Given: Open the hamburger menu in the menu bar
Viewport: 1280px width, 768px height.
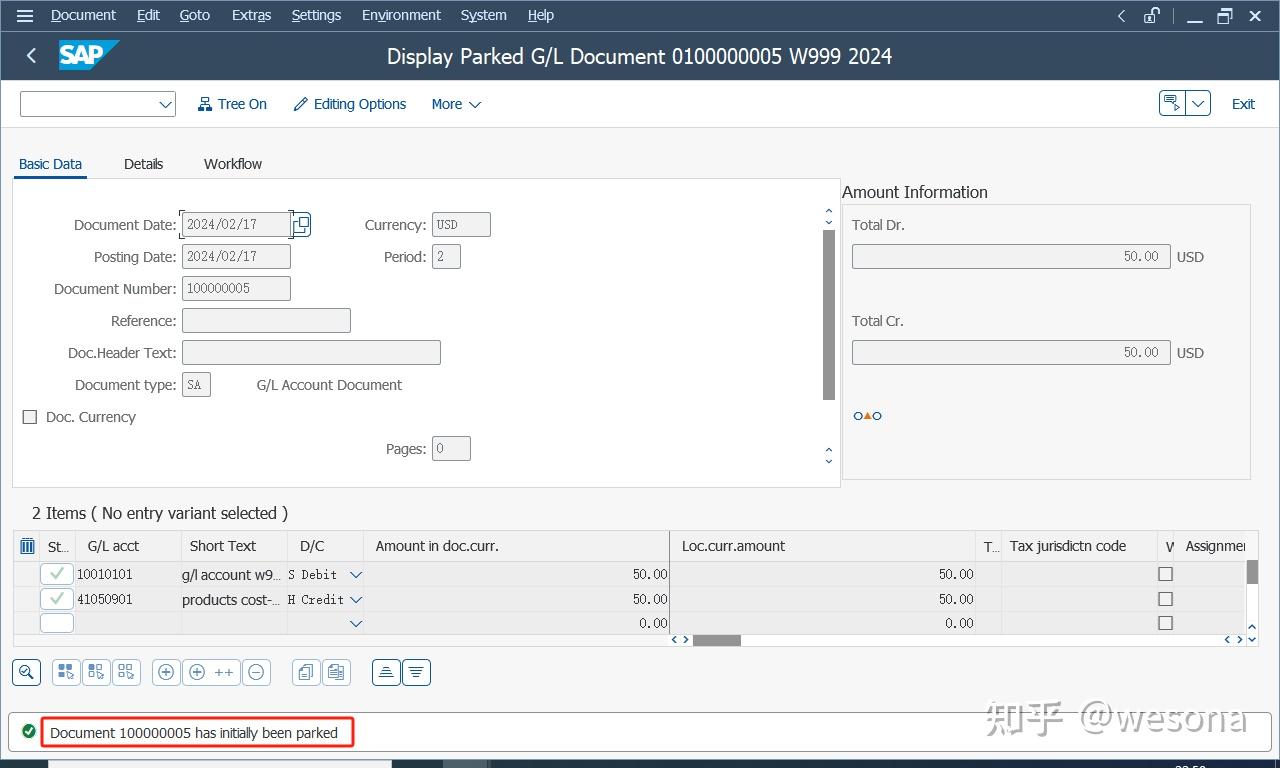Looking at the screenshot, I should tap(25, 16).
